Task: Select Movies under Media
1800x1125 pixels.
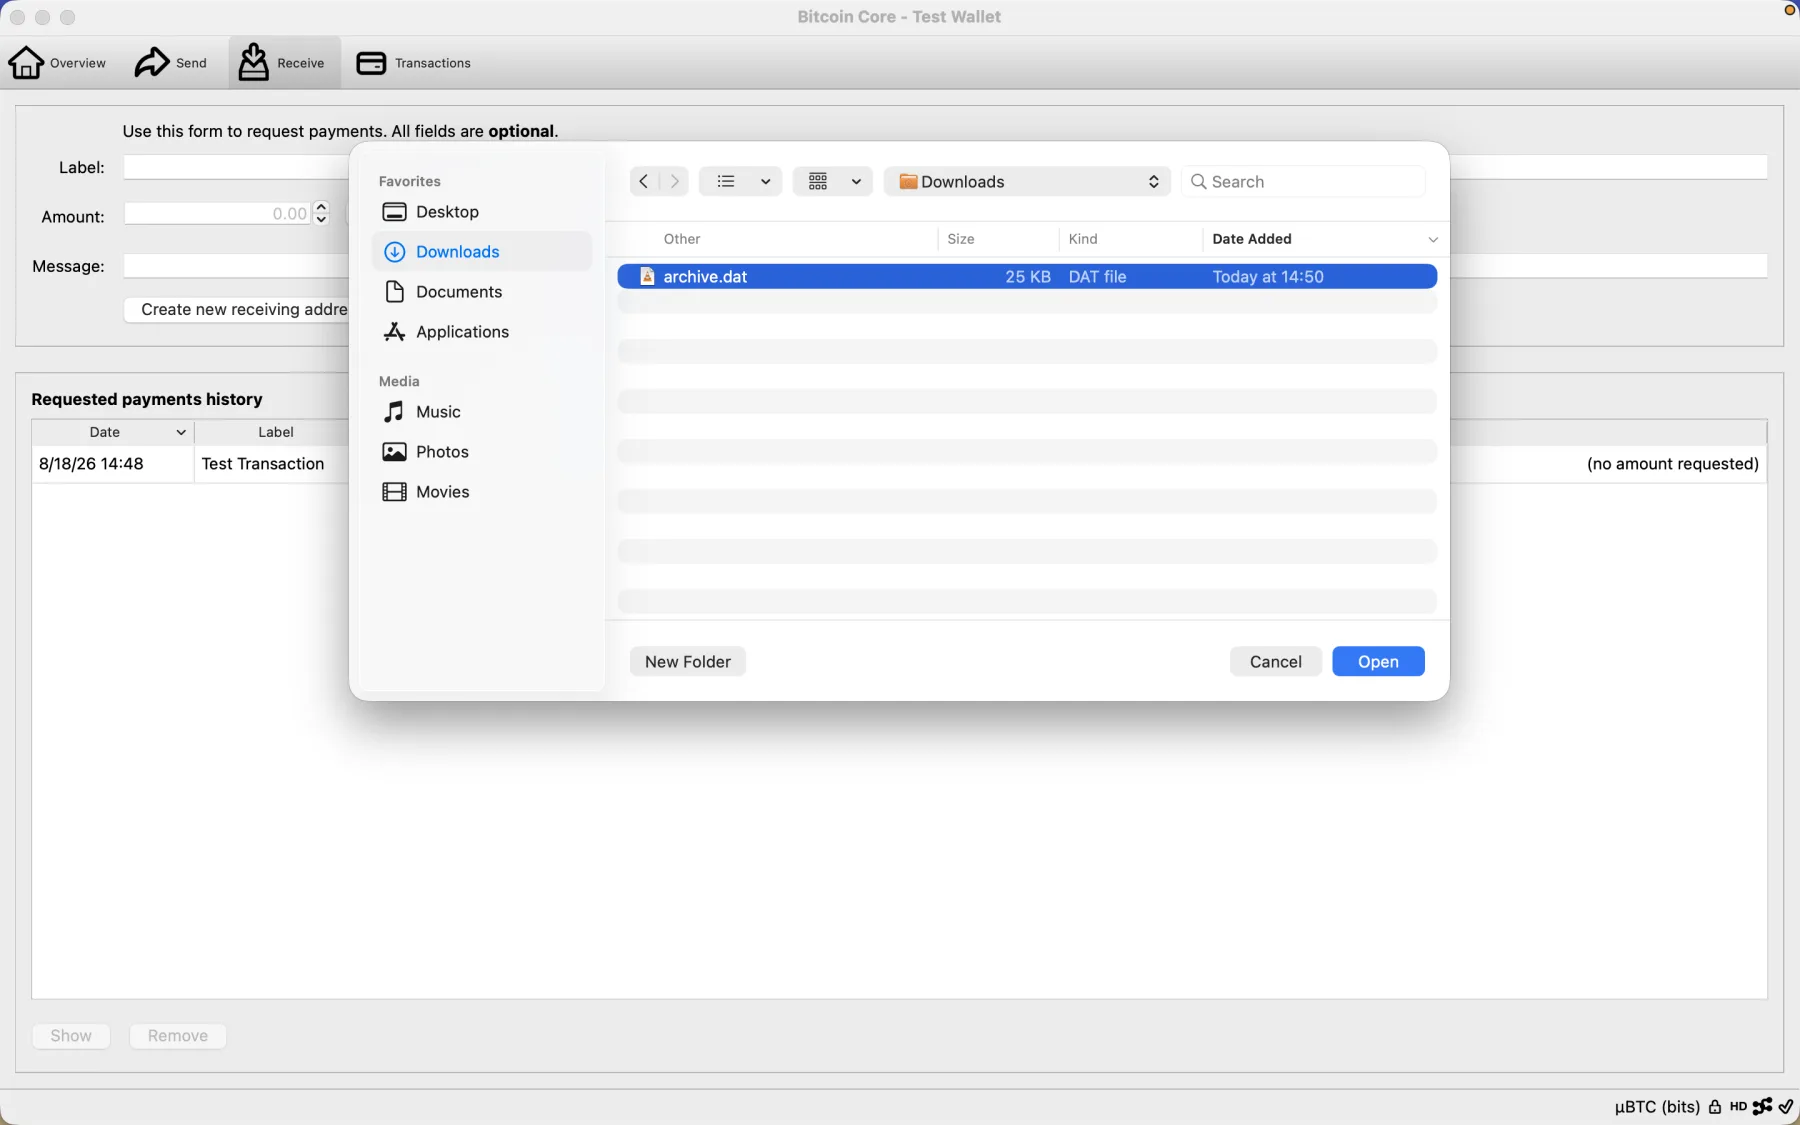Action: coord(482,492)
